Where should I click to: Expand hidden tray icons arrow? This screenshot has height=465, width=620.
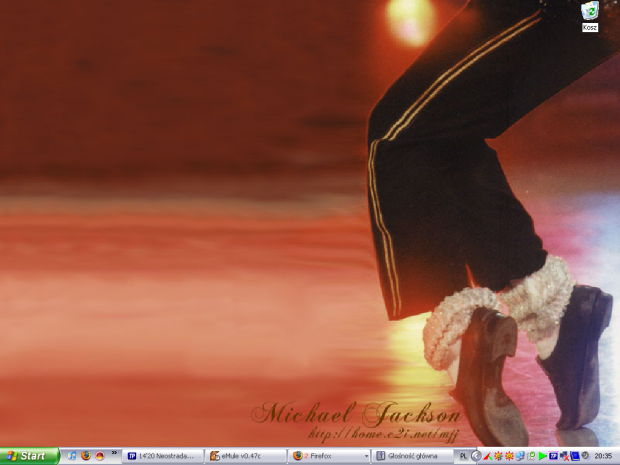(x=476, y=456)
